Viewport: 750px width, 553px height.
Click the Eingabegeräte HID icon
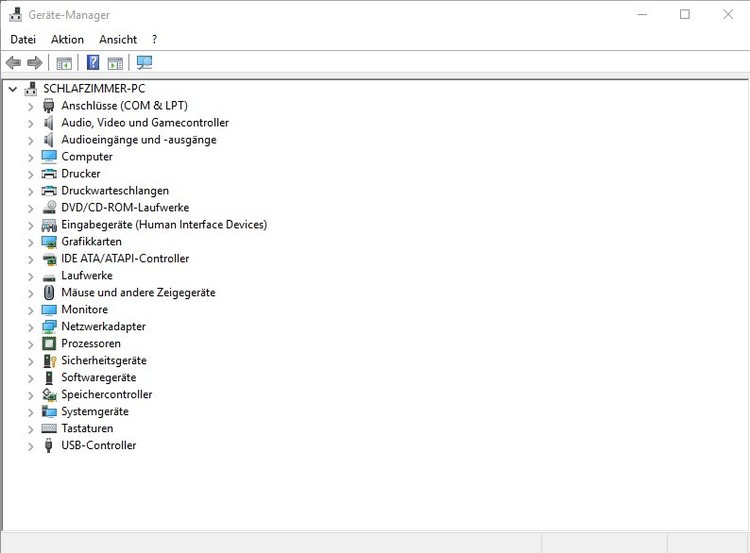point(49,225)
